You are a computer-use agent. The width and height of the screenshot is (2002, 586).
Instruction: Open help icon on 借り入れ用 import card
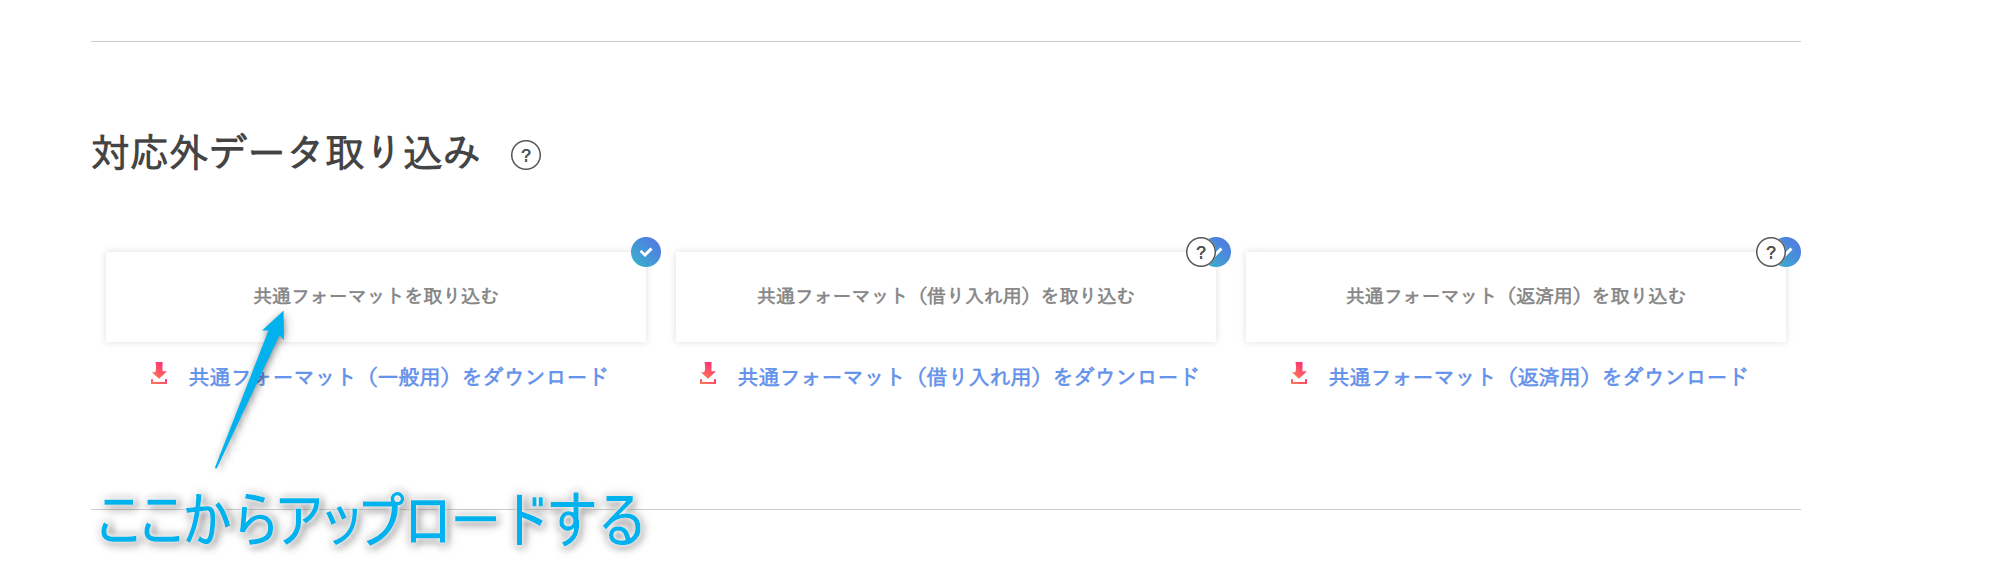(1200, 252)
